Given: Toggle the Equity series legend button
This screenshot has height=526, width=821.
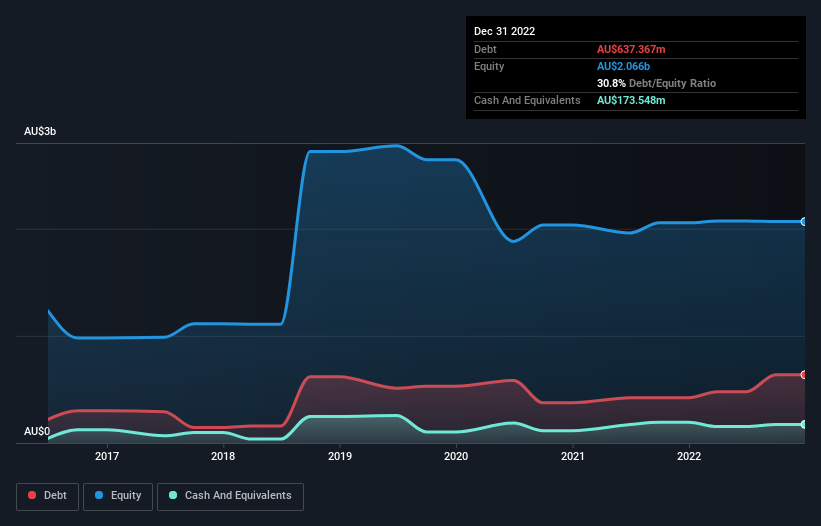Looking at the screenshot, I should 118,496.
